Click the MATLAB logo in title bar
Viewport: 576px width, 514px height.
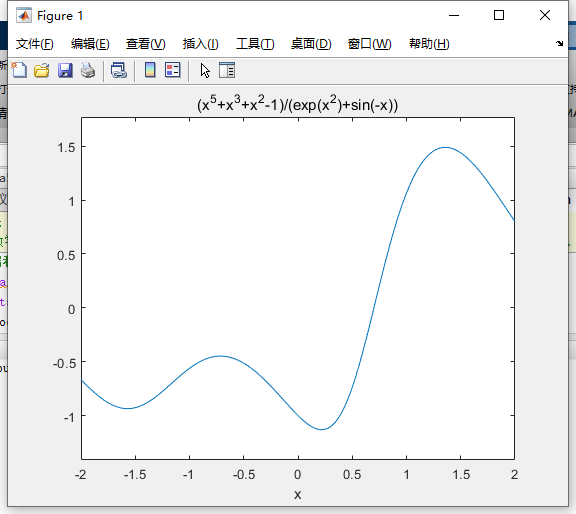(x=24, y=15)
